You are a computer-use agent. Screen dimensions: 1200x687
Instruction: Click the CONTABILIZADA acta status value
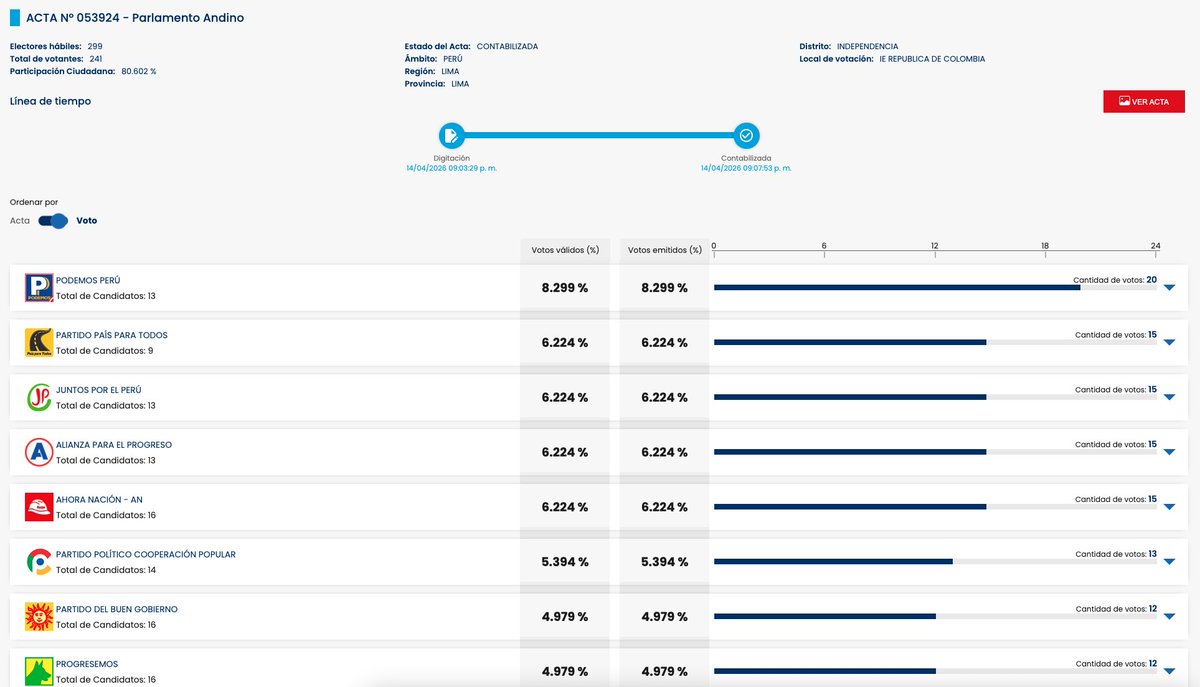coord(507,47)
